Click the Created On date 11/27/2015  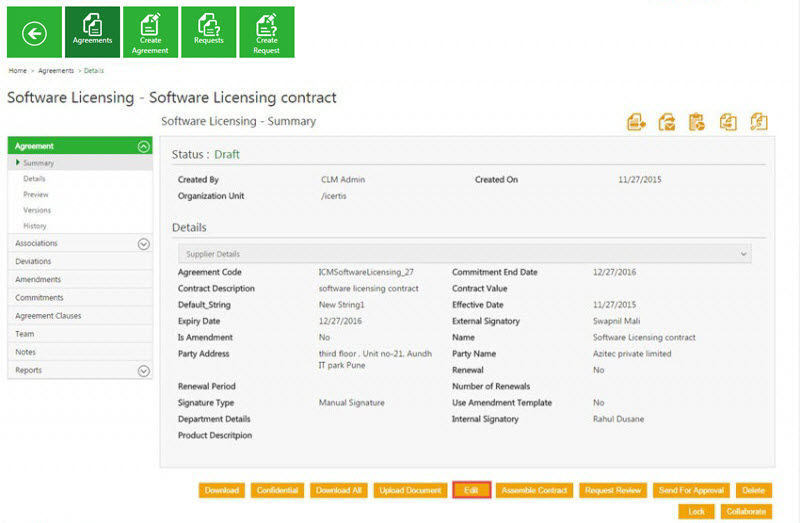pos(640,180)
